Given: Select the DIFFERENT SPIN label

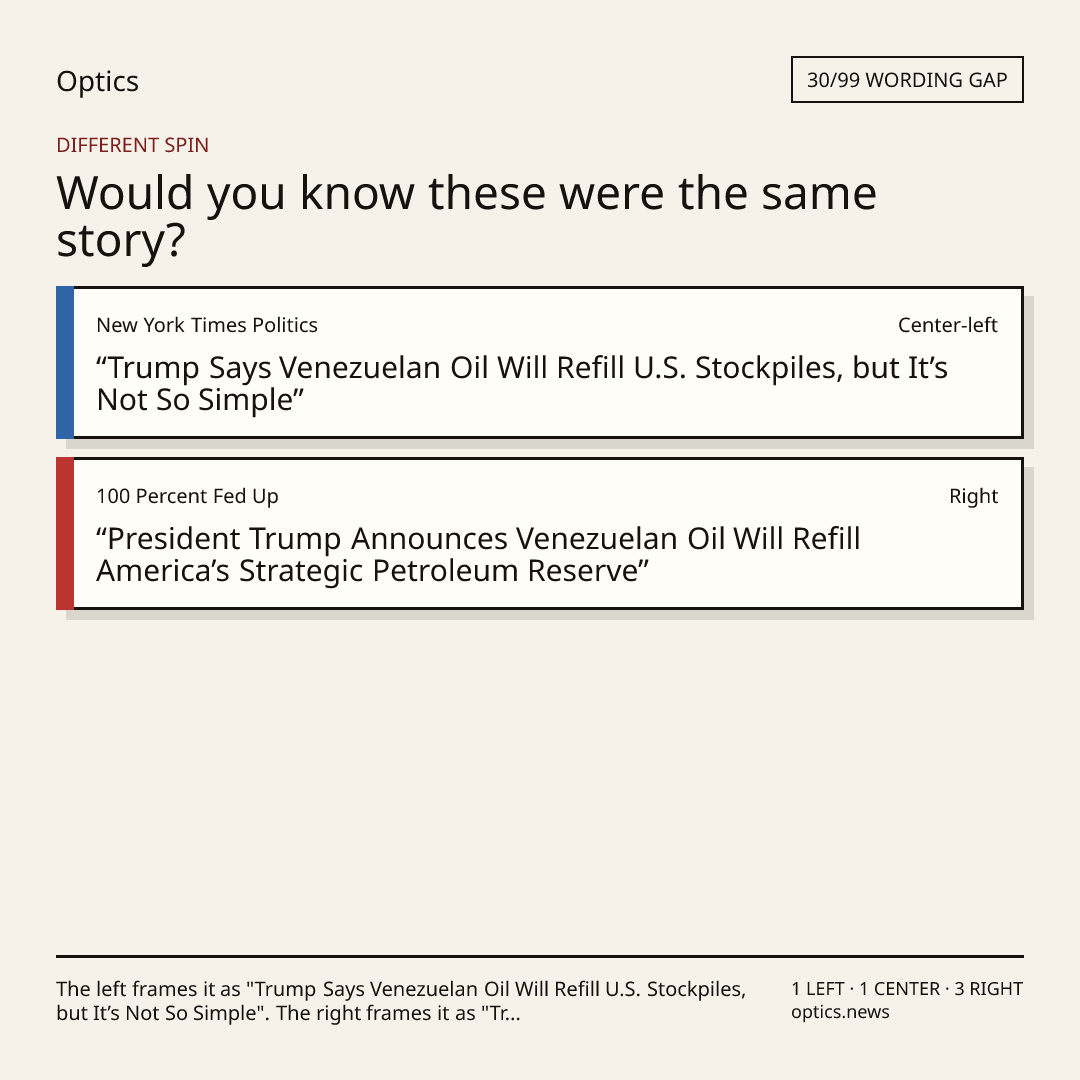Looking at the screenshot, I should click(x=132, y=145).
